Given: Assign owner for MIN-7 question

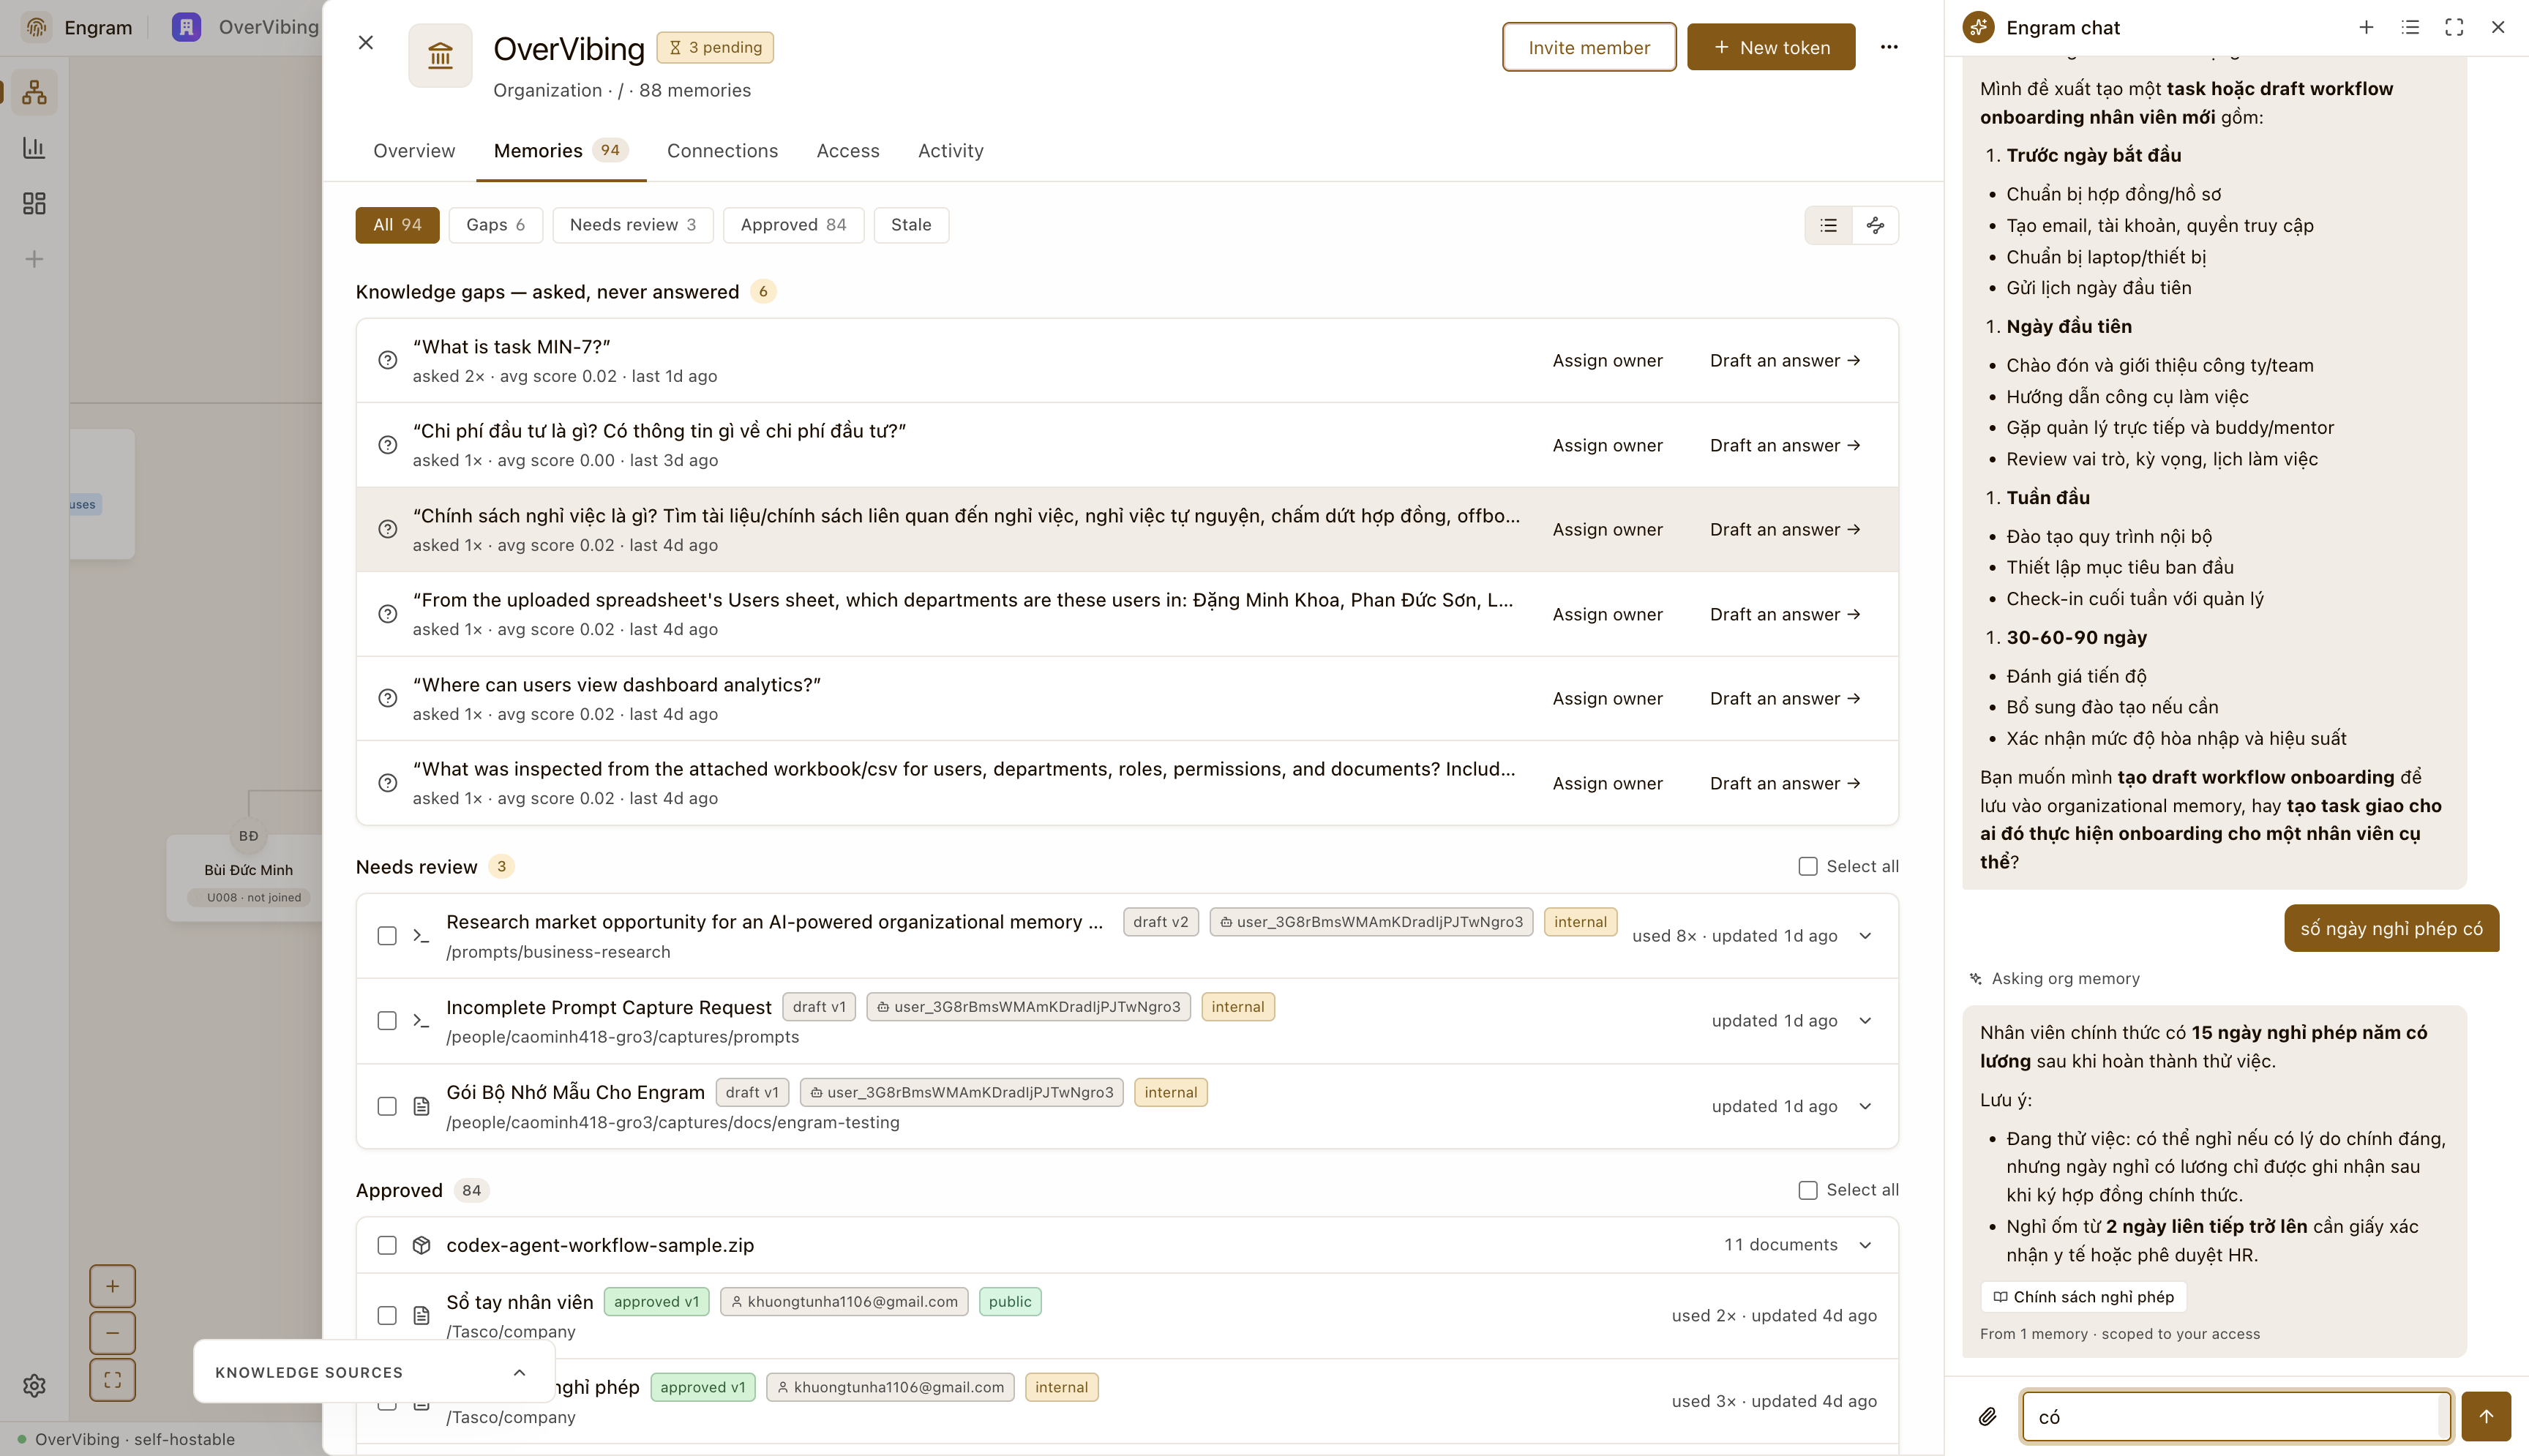Looking at the screenshot, I should tap(1607, 361).
